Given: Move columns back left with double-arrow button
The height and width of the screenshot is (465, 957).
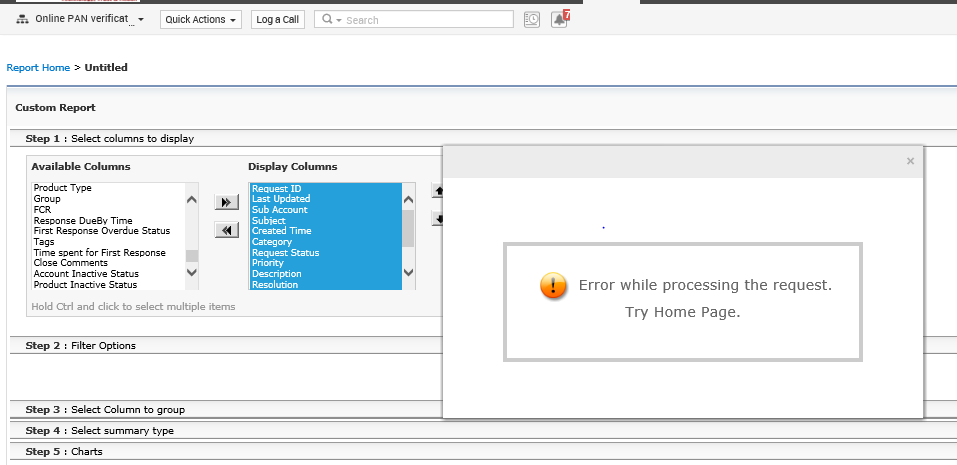Looking at the screenshot, I should click(226, 230).
